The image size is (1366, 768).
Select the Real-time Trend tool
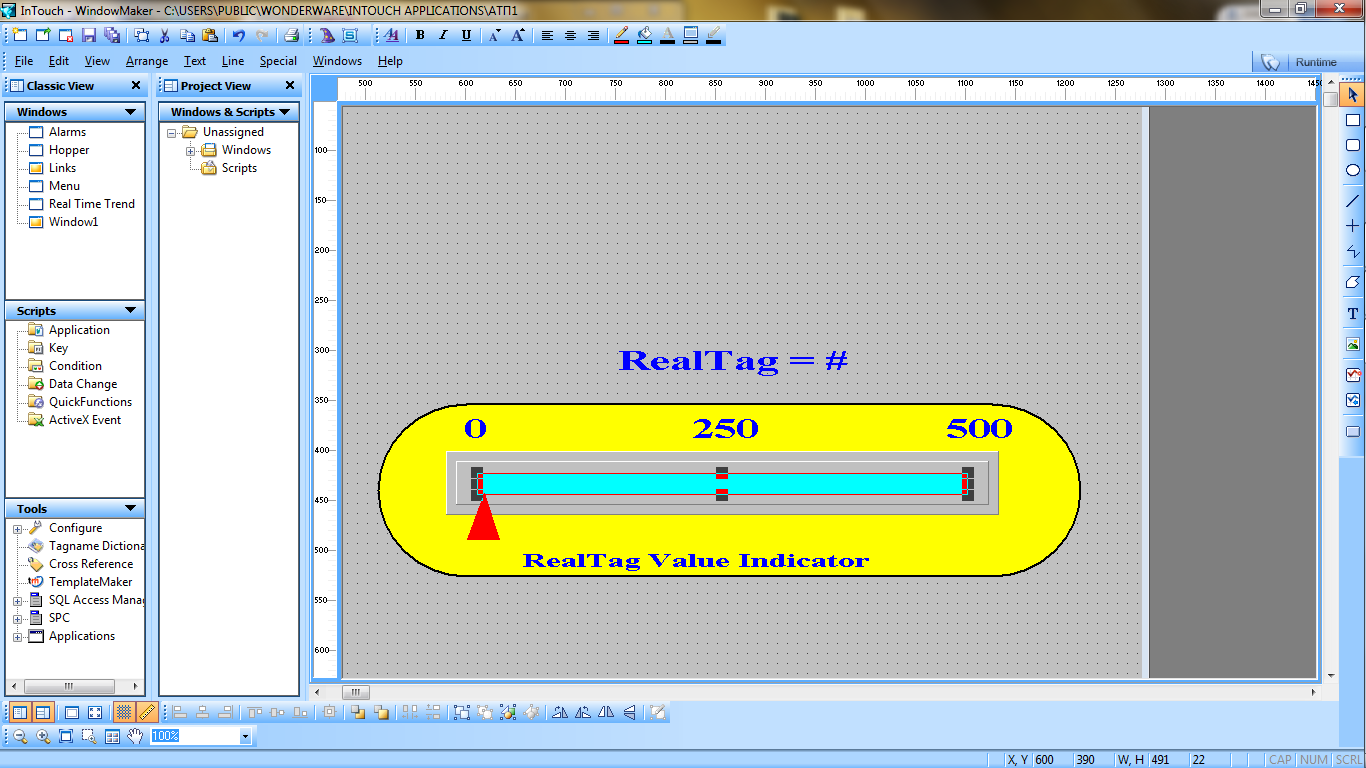[x=1353, y=375]
